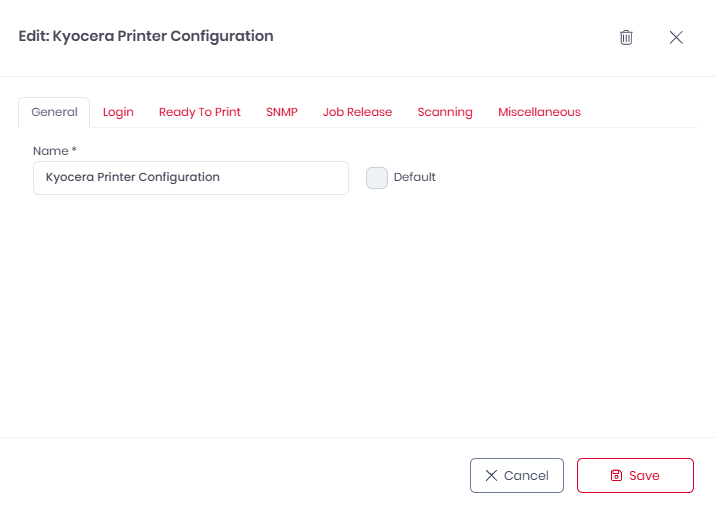Image resolution: width=716 pixels, height=512 pixels.
Task: Select the General tab
Action: point(54,112)
